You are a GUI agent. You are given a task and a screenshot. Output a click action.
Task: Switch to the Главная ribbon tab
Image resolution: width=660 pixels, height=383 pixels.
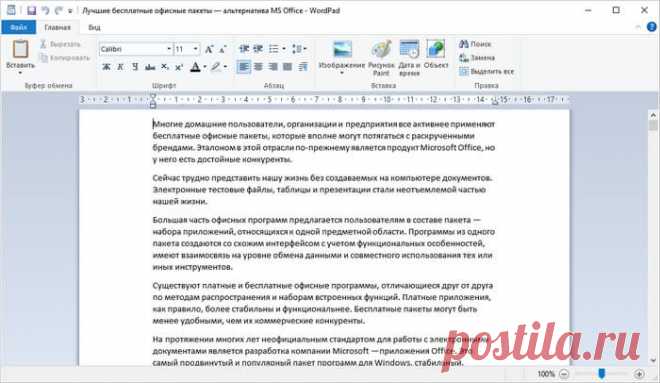pos(58,27)
